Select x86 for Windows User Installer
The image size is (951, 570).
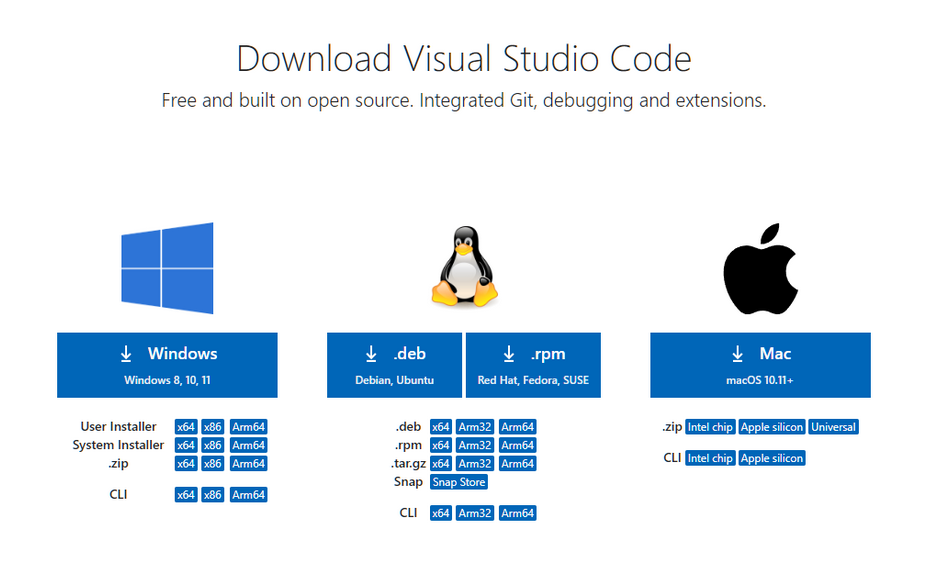point(213,427)
